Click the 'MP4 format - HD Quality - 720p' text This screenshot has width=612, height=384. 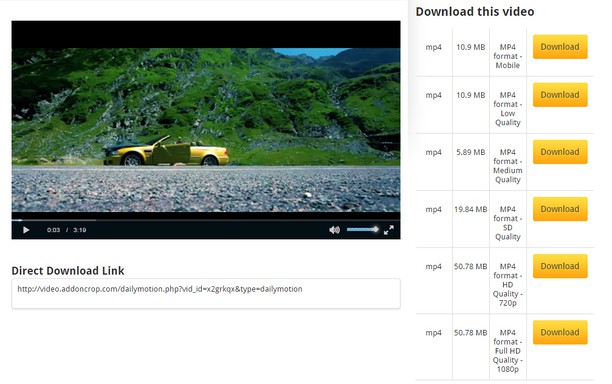(x=507, y=284)
